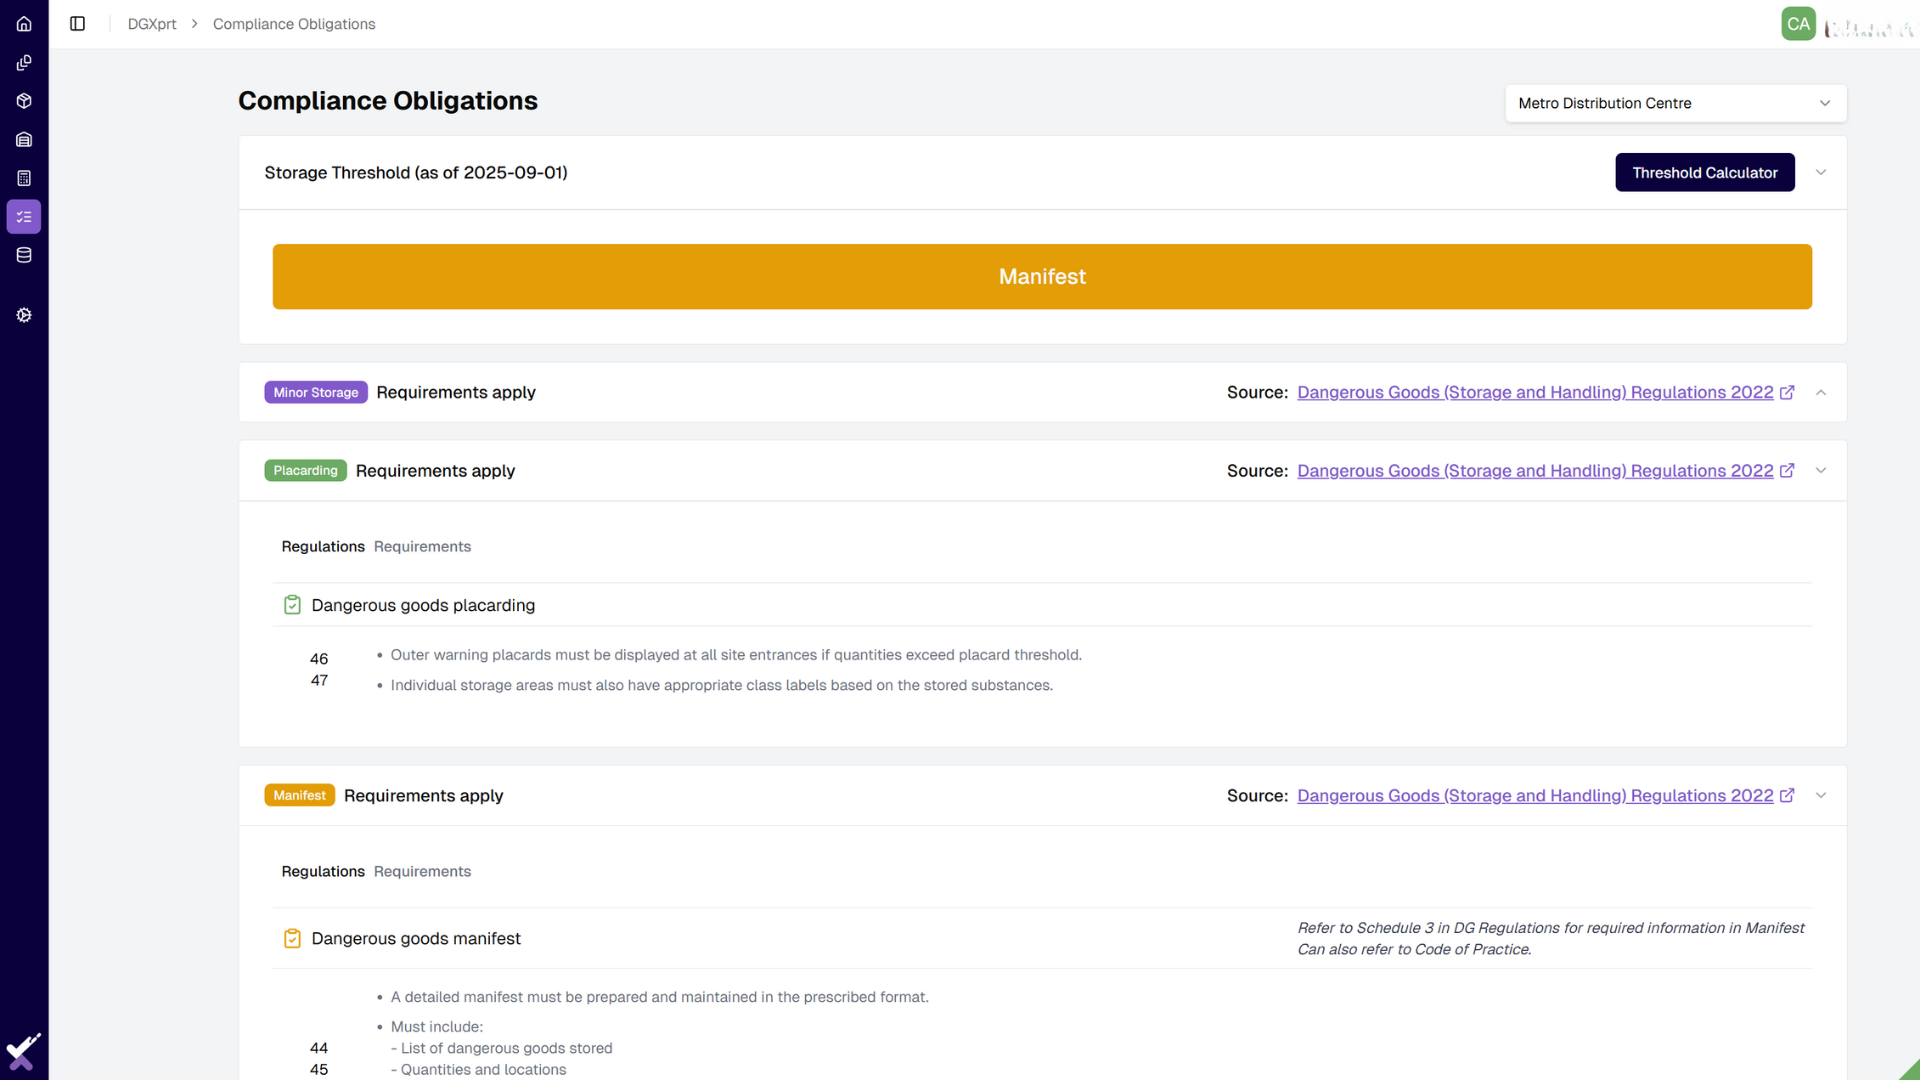Click the sidebar collapse panel icon
The height and width of the screenshot is (1080, 1920).
tap(77, 24)
